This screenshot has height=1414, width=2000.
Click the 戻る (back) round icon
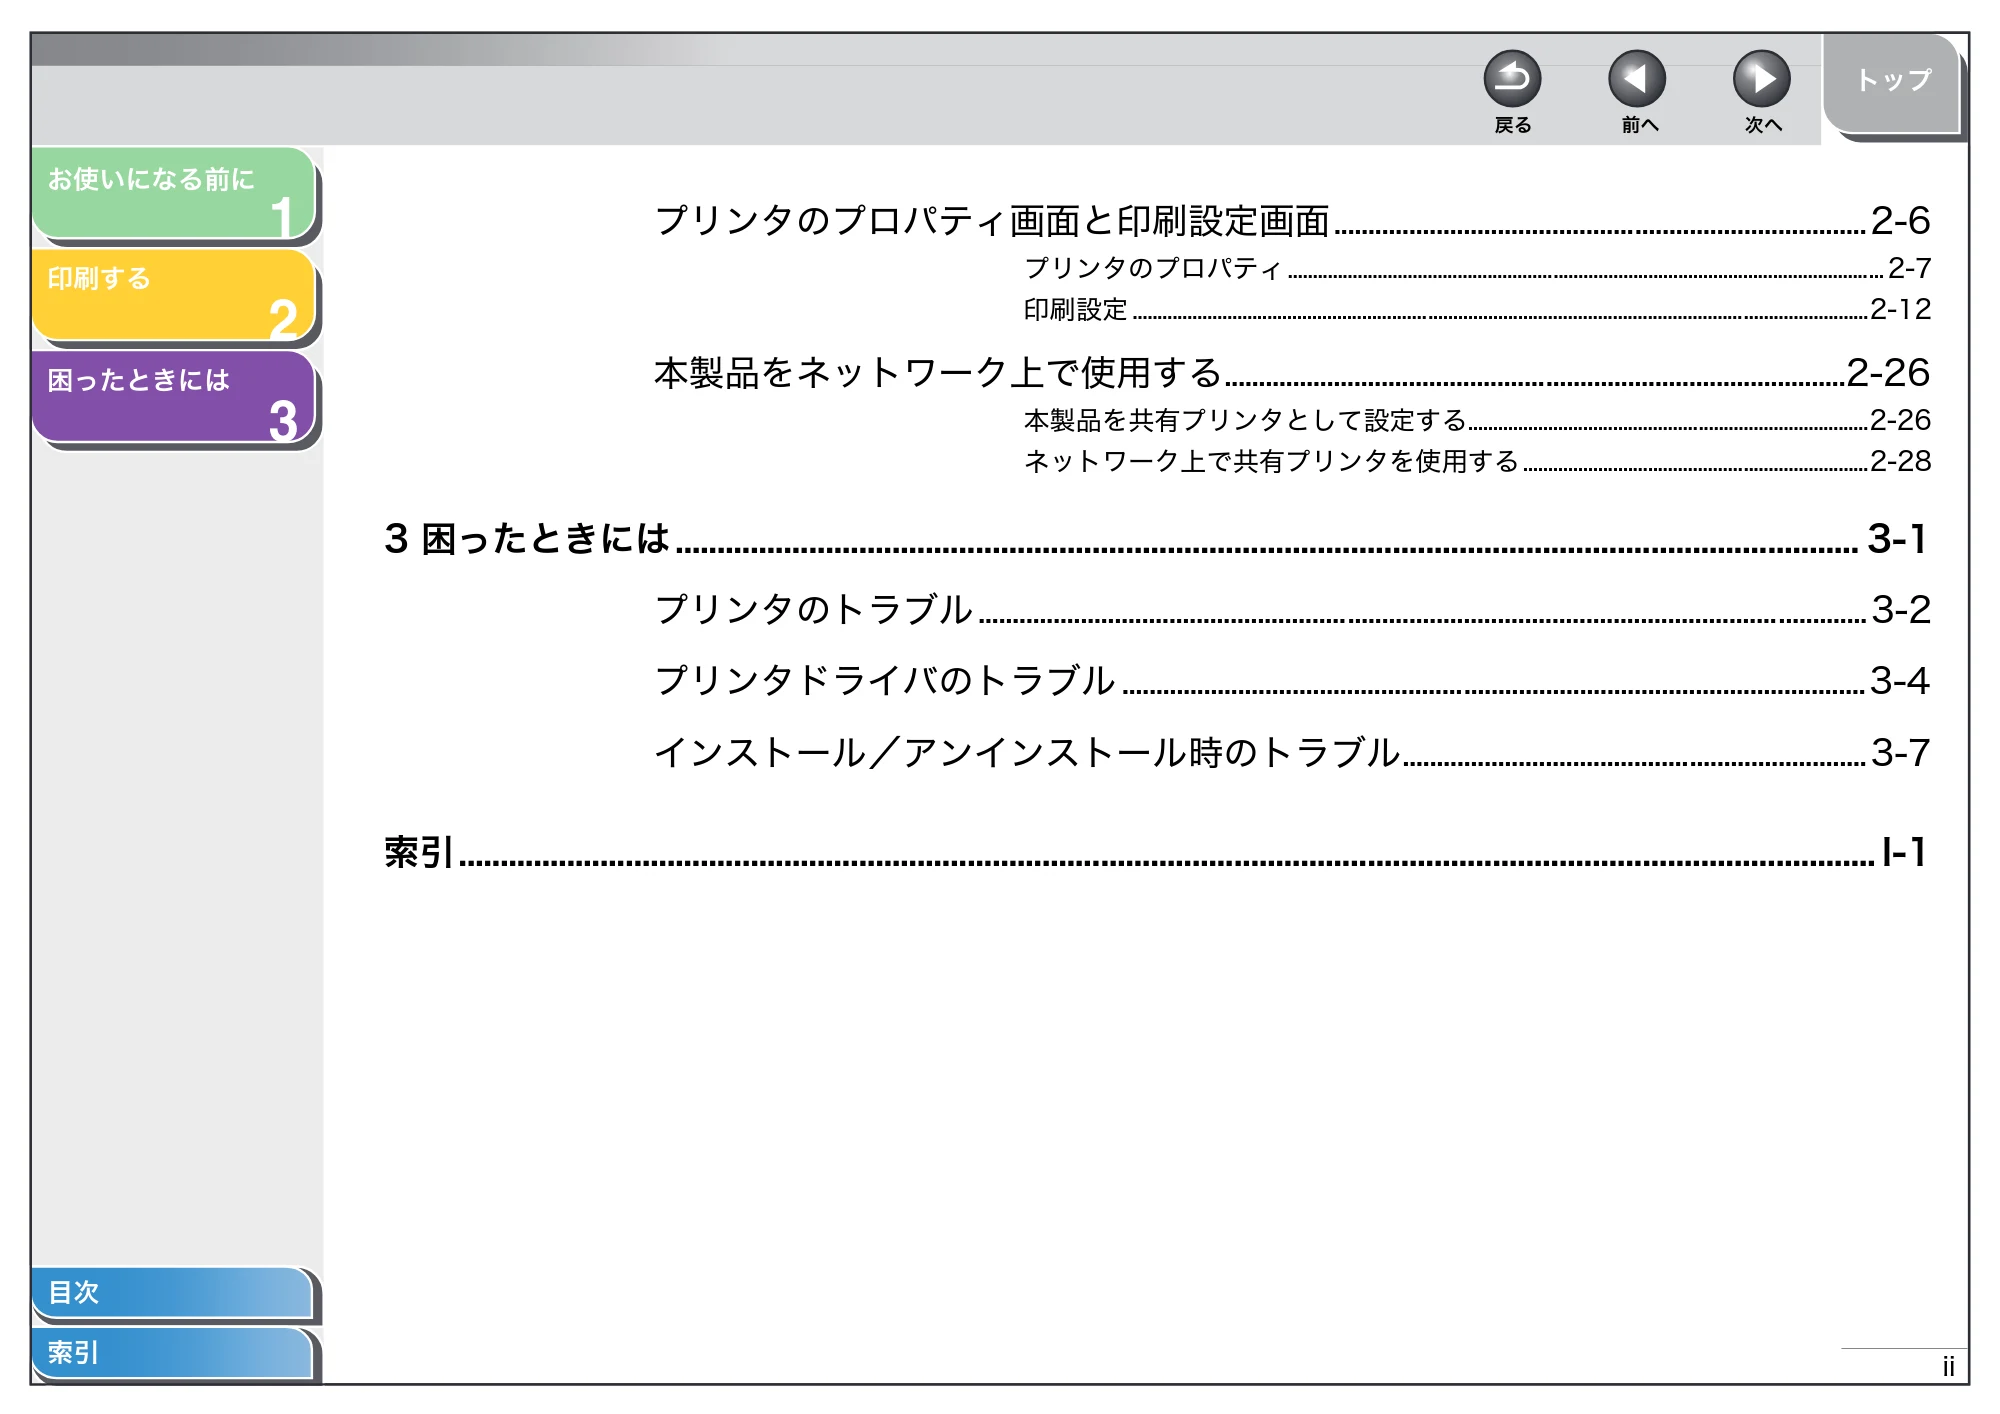pyautogui.click(x=1512, y=79)
